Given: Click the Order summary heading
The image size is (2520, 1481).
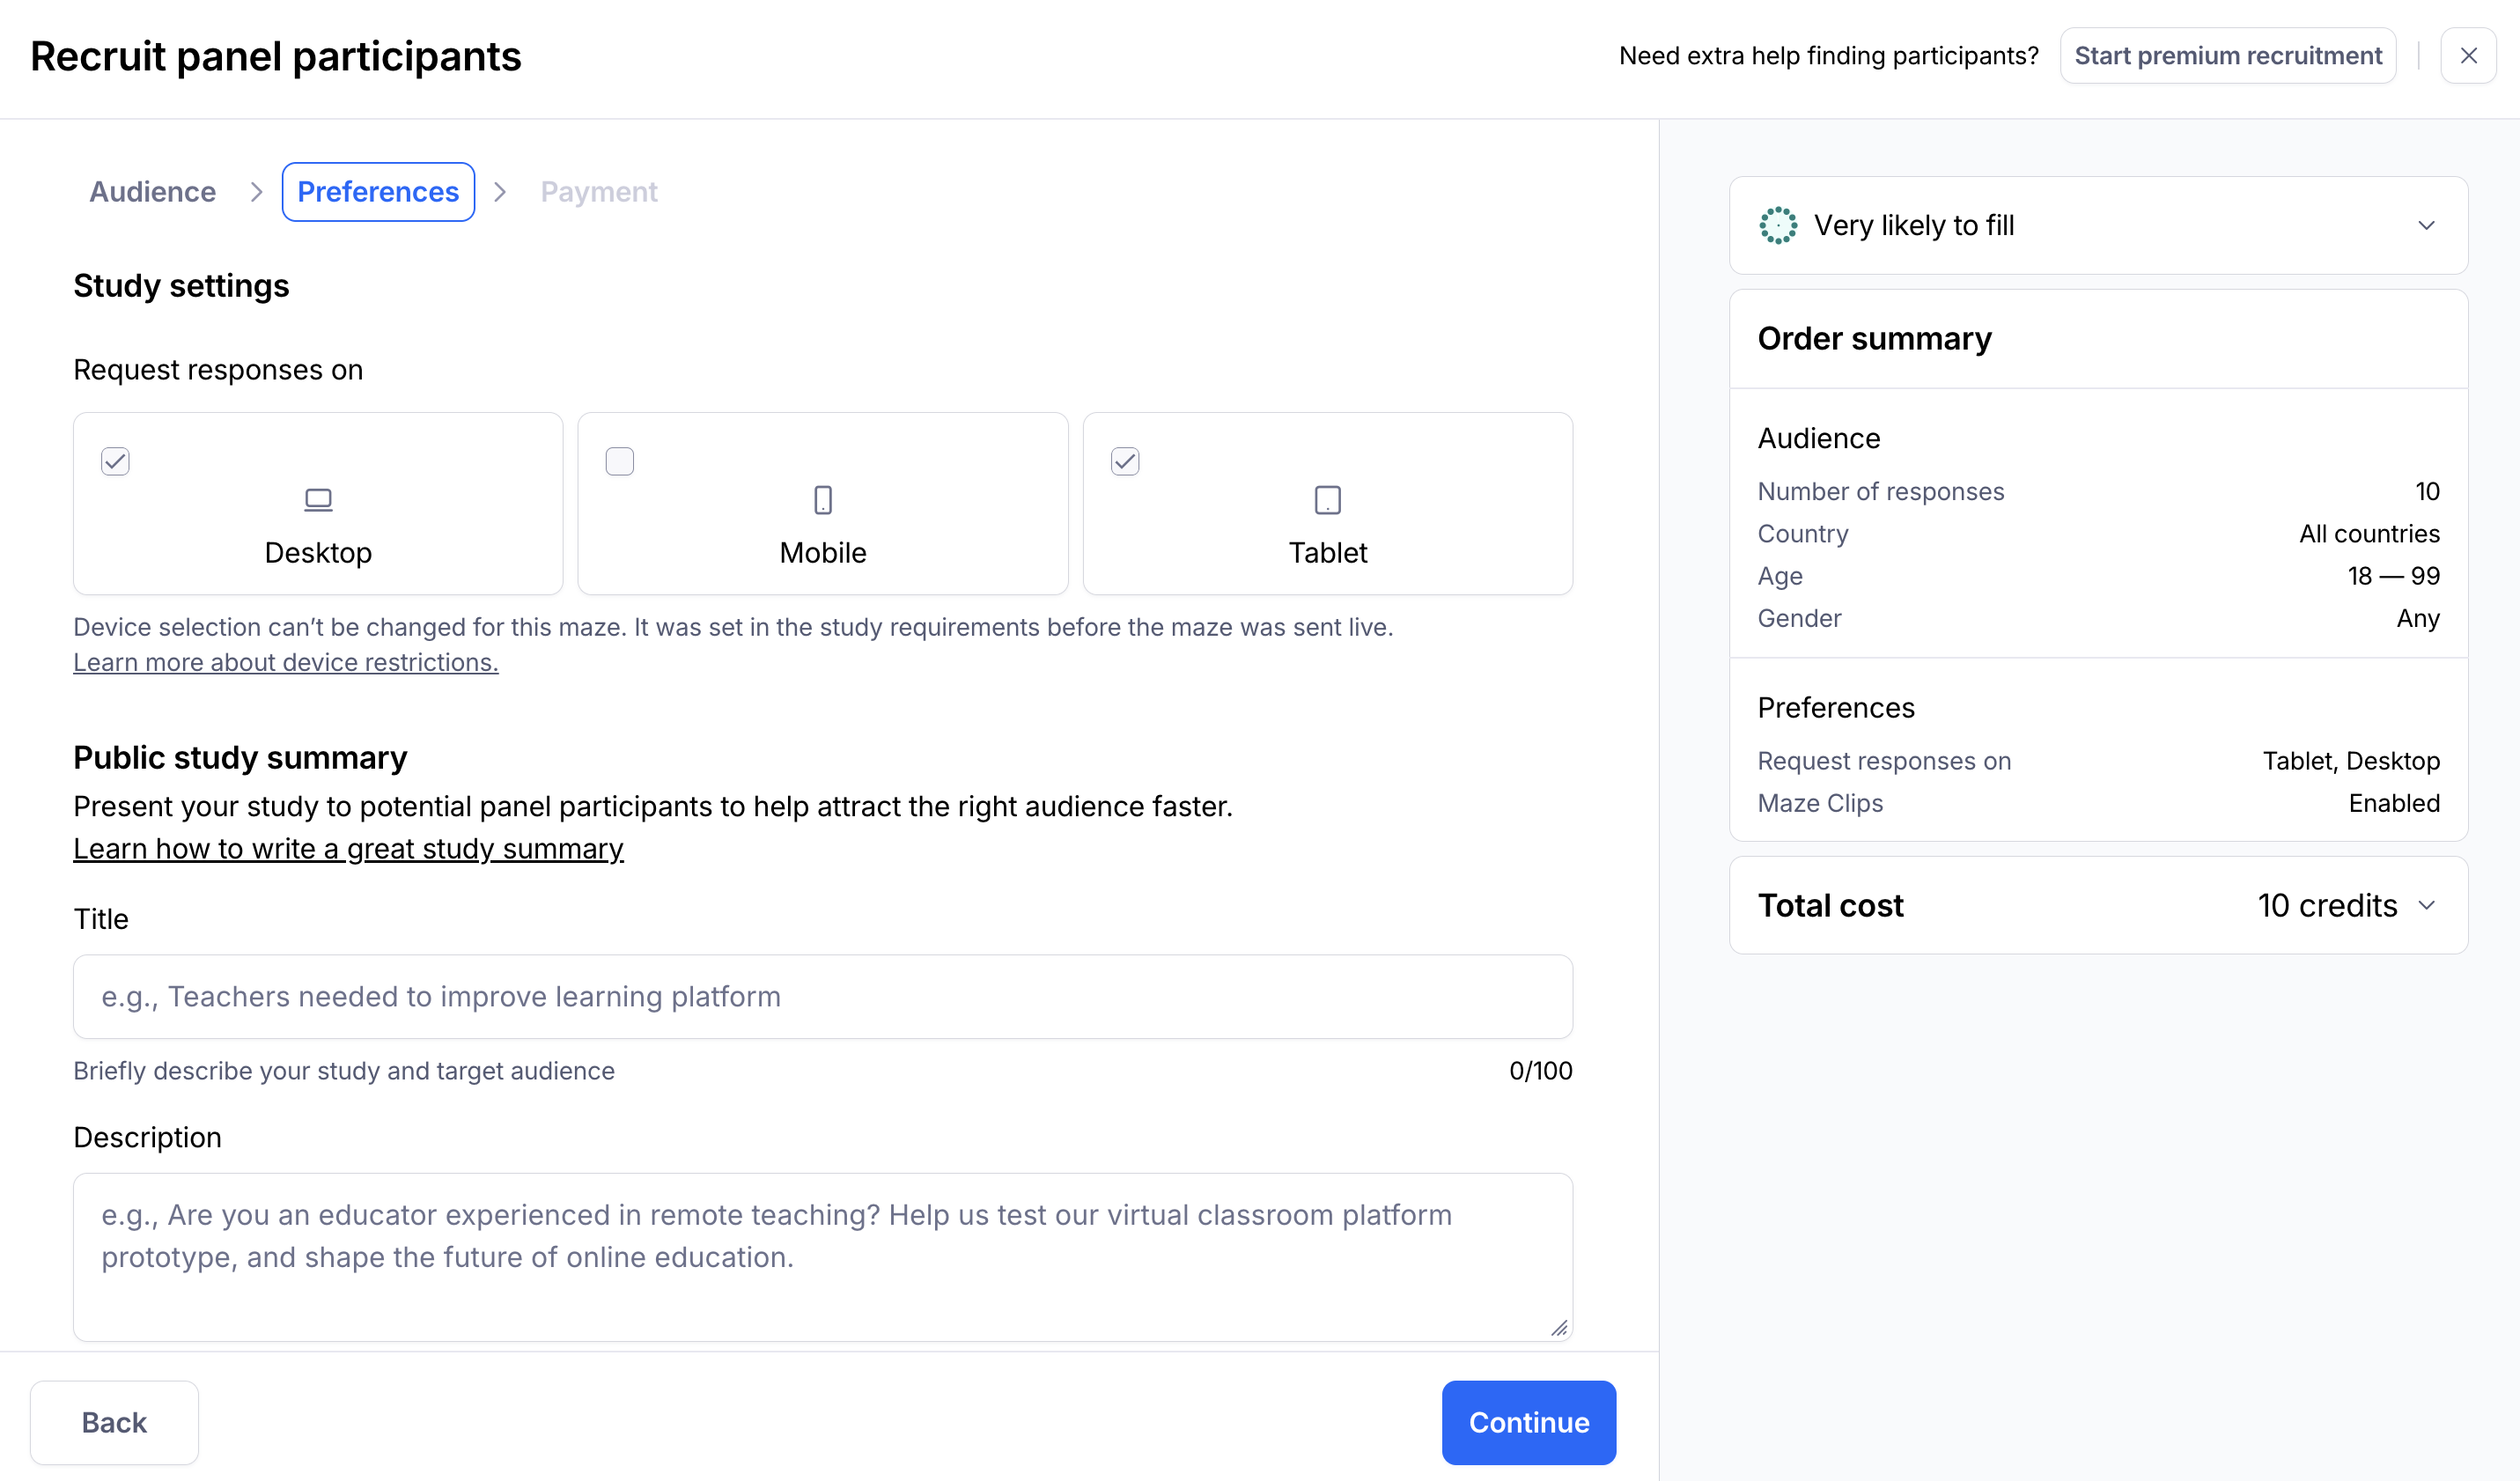Looking at the screenshot, I should coord(1874,339).
